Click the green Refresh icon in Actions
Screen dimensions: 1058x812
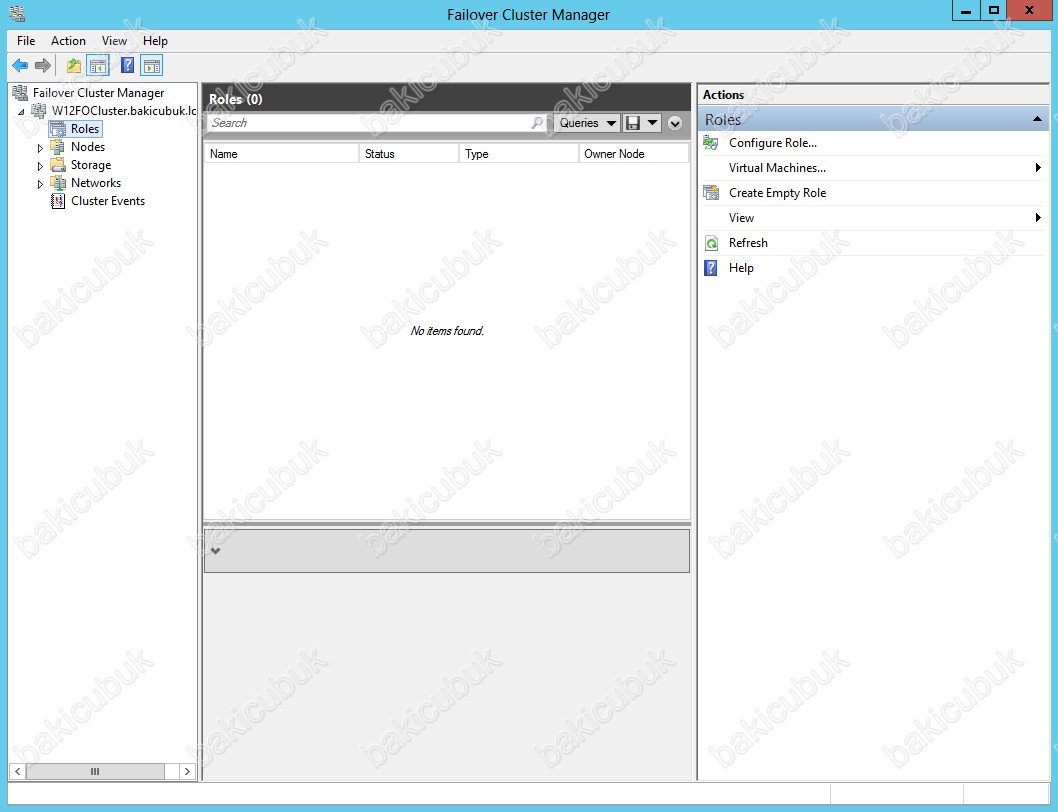click(711, 243)
